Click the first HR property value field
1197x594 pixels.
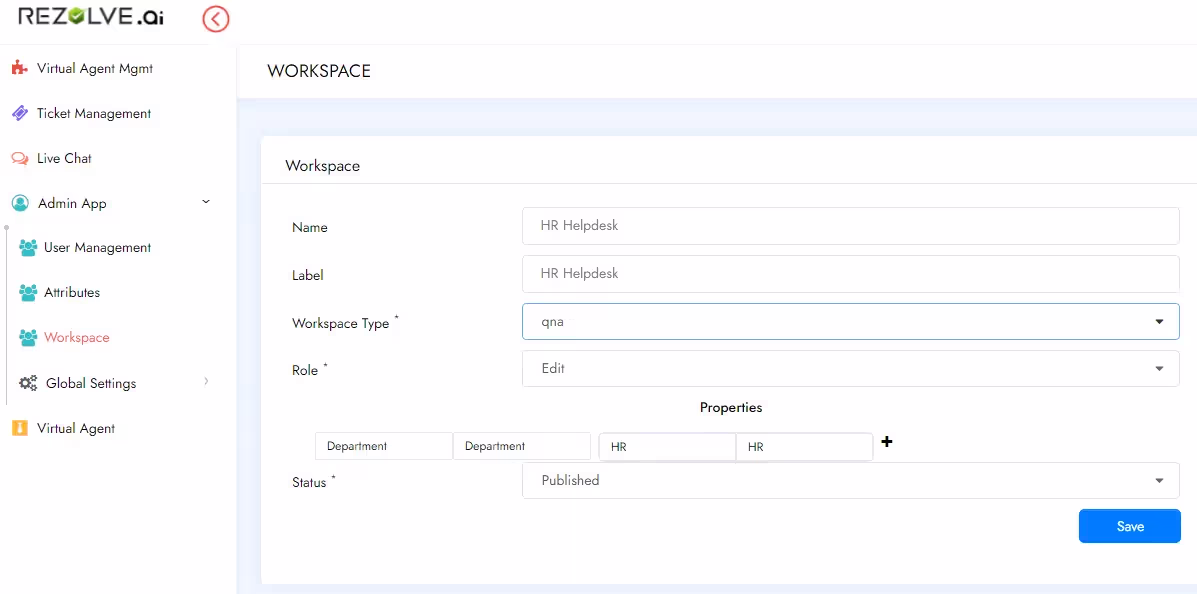click(x=667, y=447)
